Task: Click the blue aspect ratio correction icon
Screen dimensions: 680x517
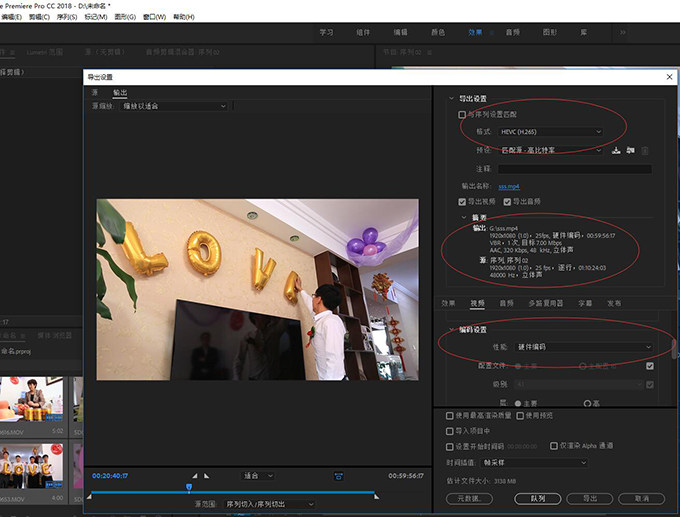Action: click(x=339, y=476)
